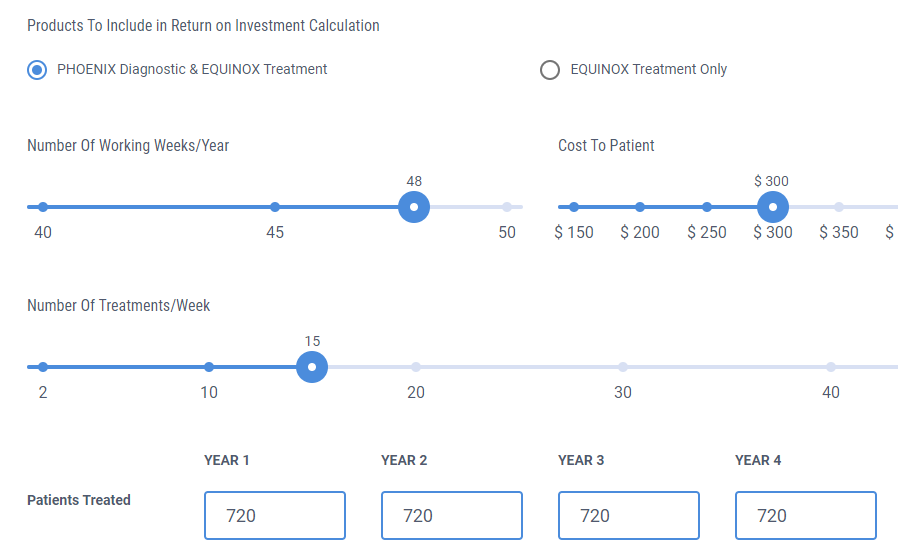
Task: Set working weeks slider to 45
Action: (275, 207)
